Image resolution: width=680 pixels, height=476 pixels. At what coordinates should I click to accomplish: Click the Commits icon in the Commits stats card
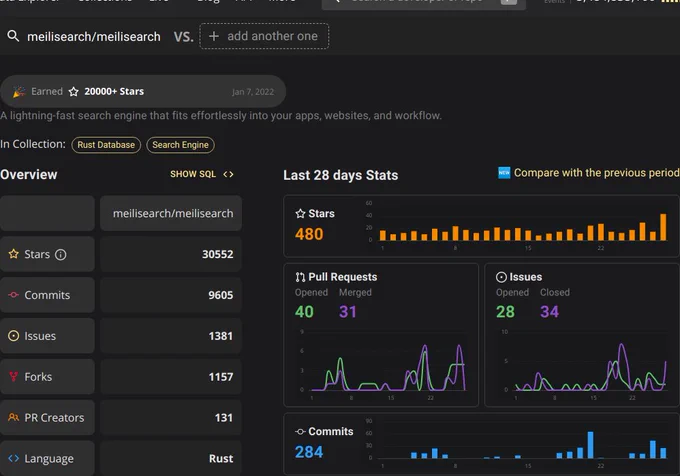(300, 431)
